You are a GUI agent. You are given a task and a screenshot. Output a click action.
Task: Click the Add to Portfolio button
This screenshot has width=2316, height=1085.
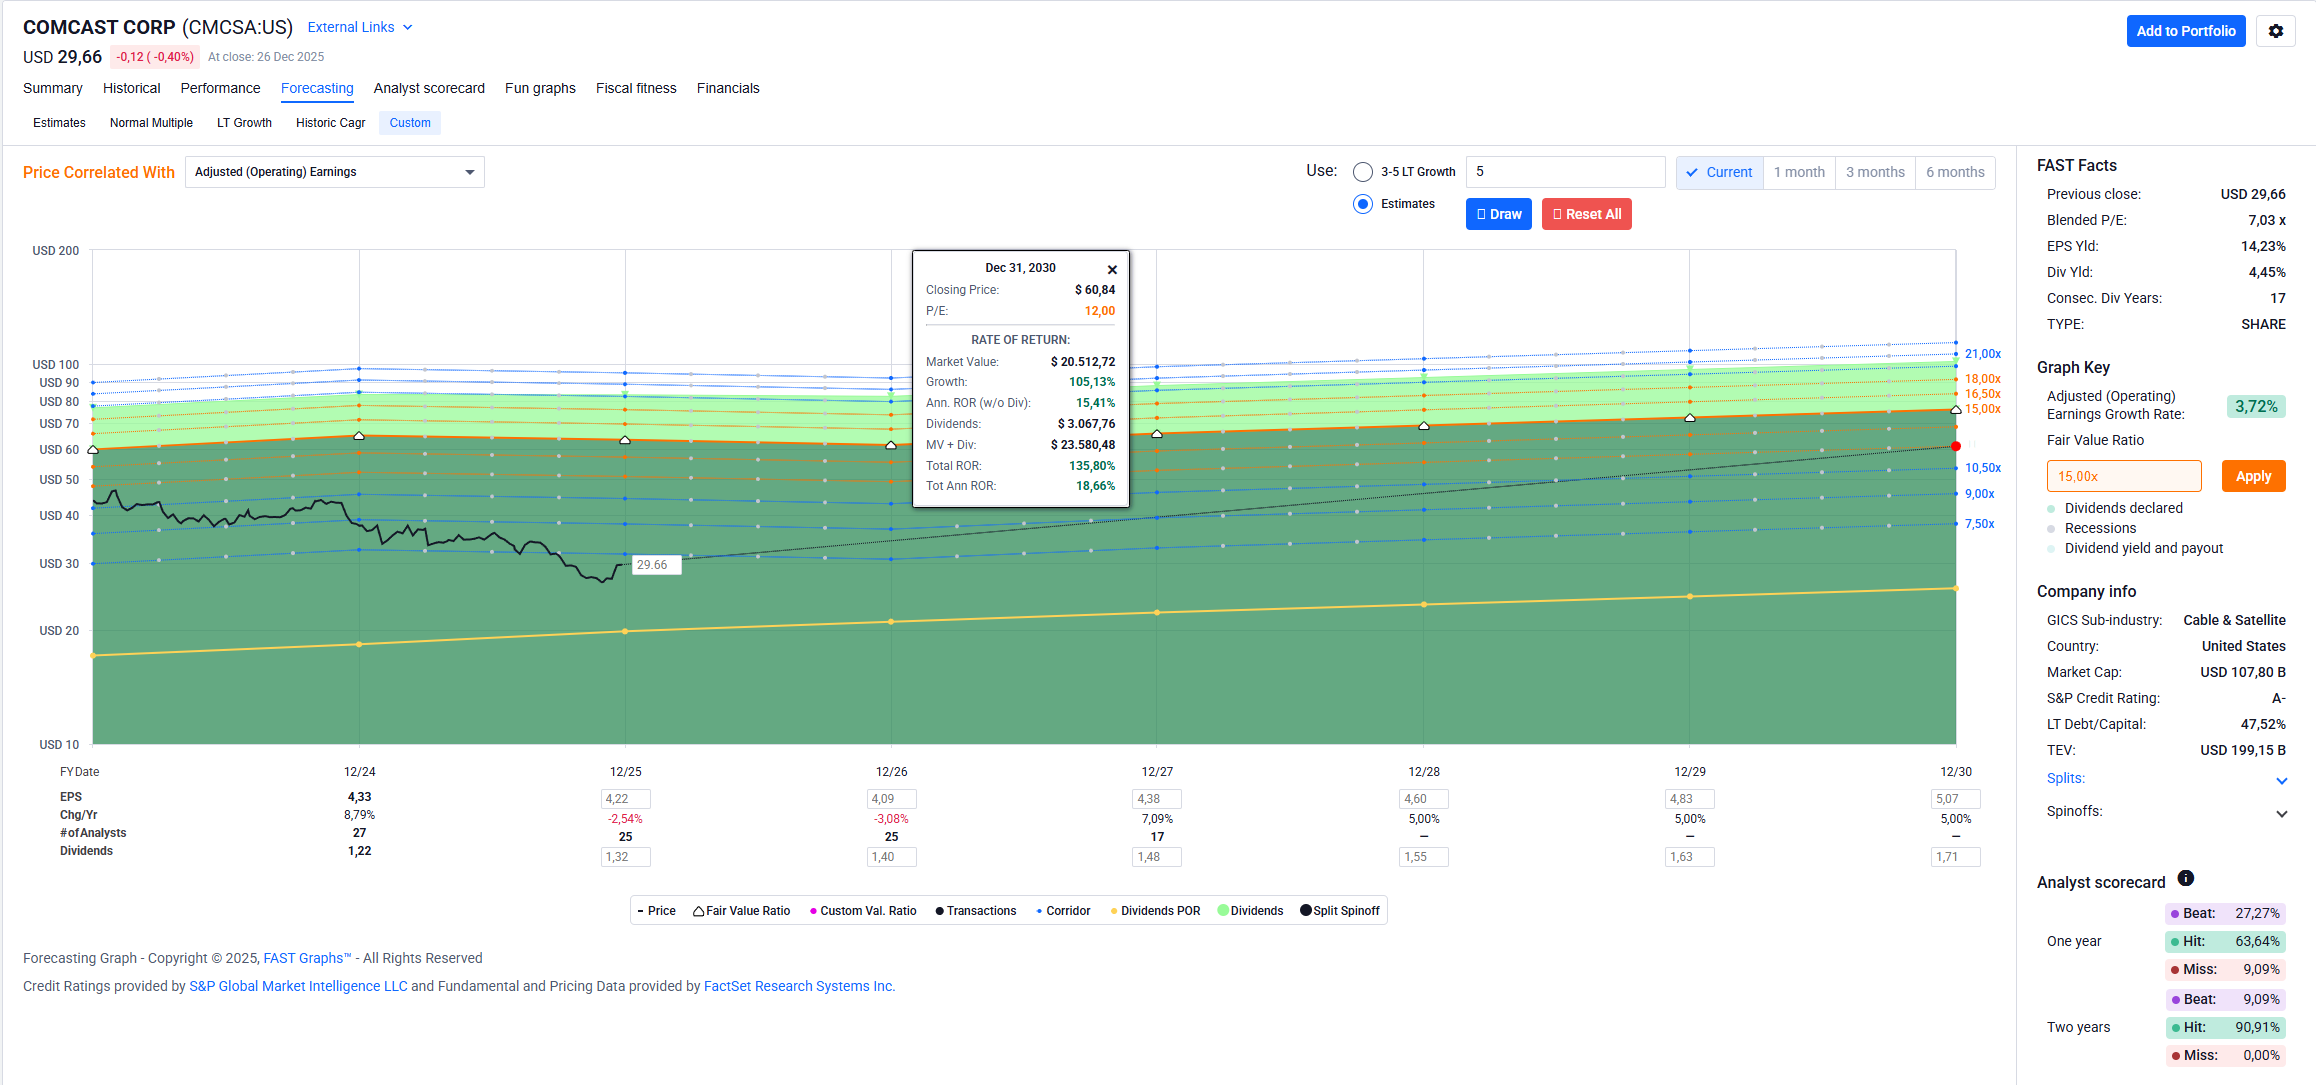pyautogui.click(x=2185, y=31)
